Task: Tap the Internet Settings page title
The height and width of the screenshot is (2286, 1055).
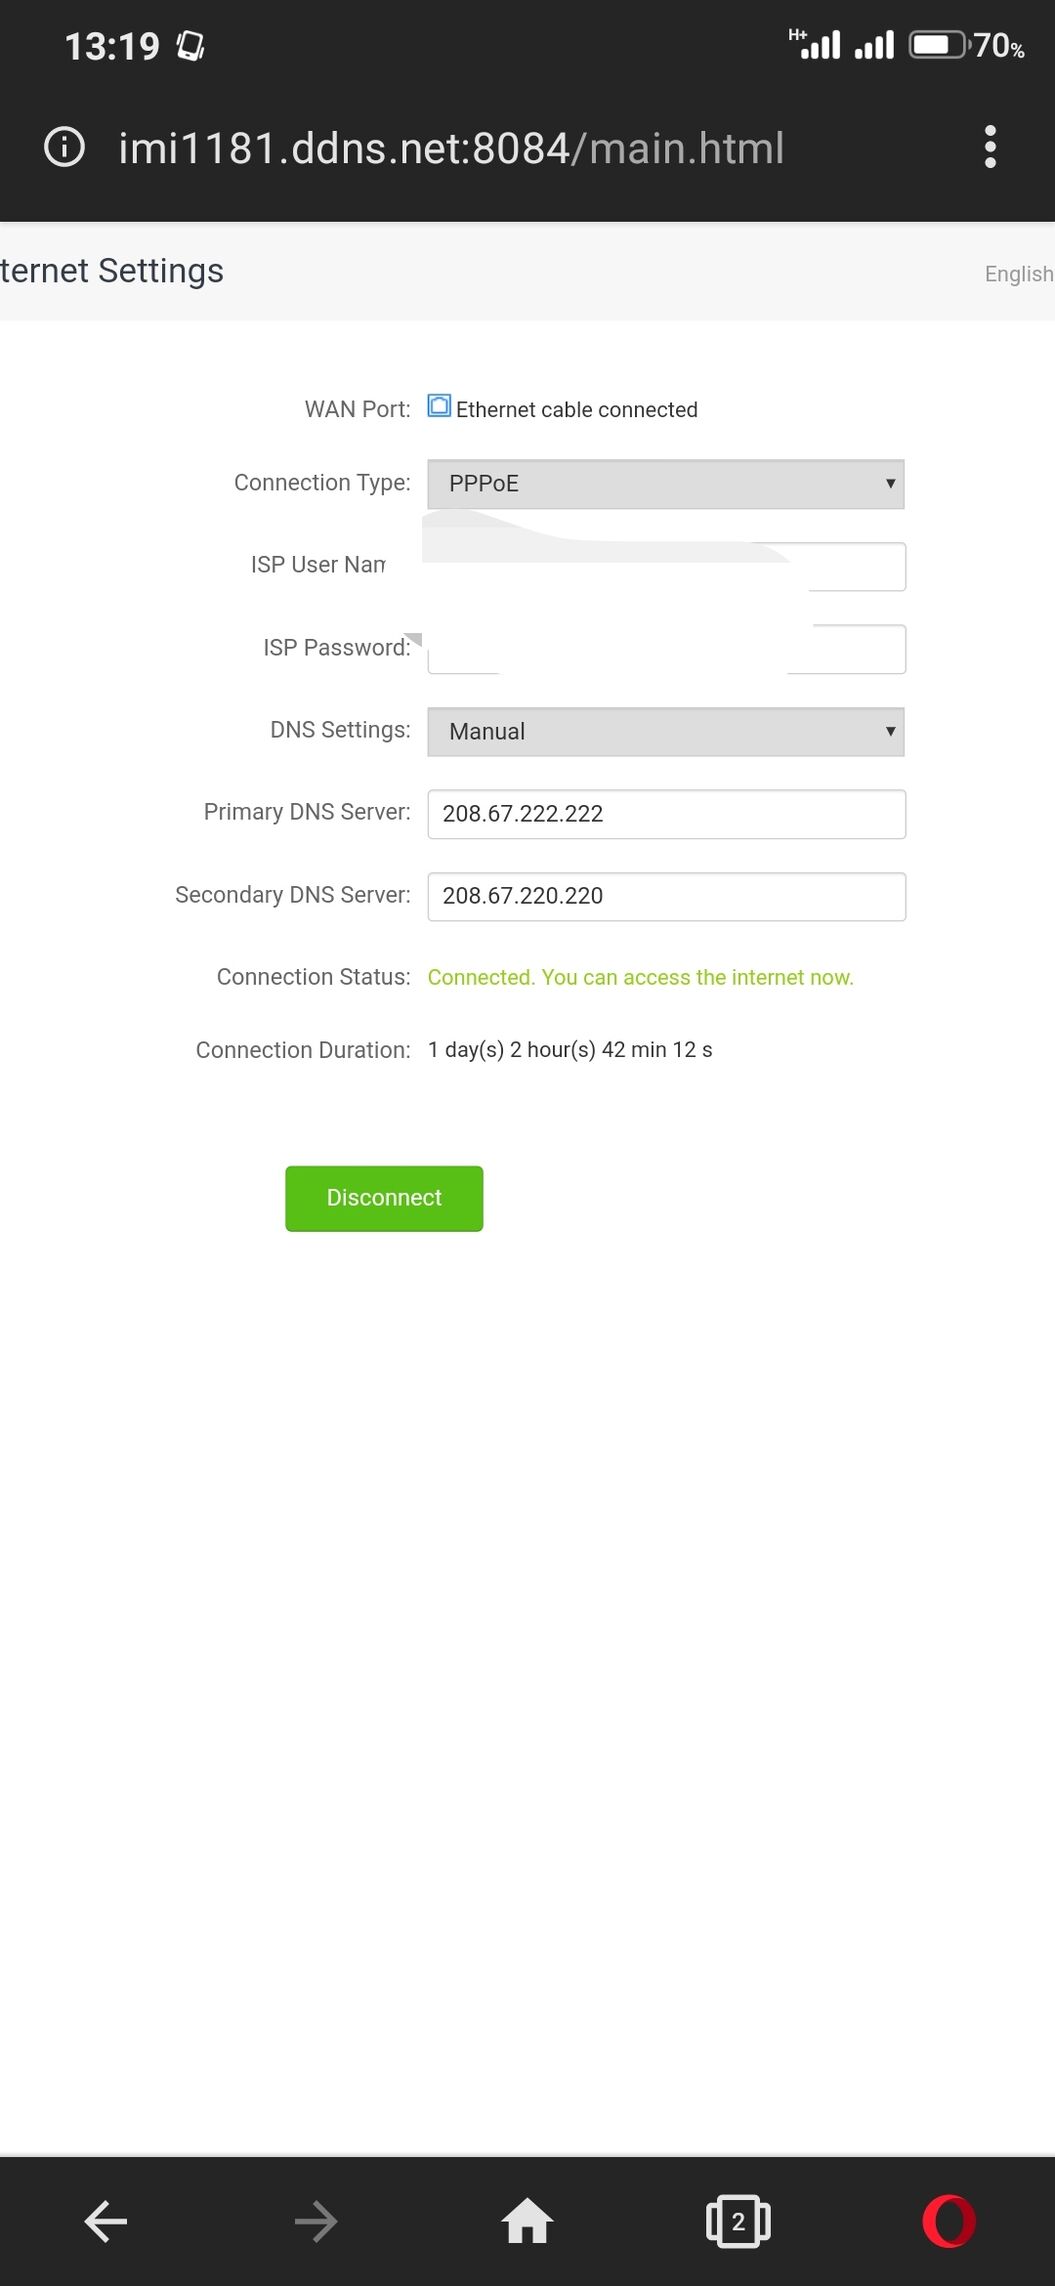Action: [112, 271]
